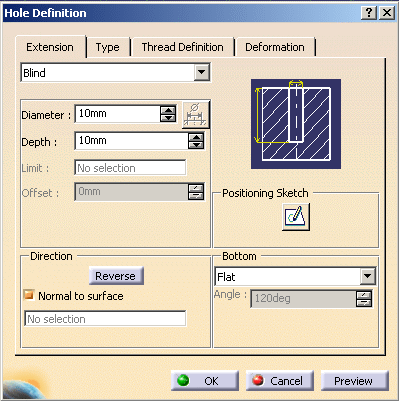Click the Preview button

pyautogui.click(x=355, y=380)
